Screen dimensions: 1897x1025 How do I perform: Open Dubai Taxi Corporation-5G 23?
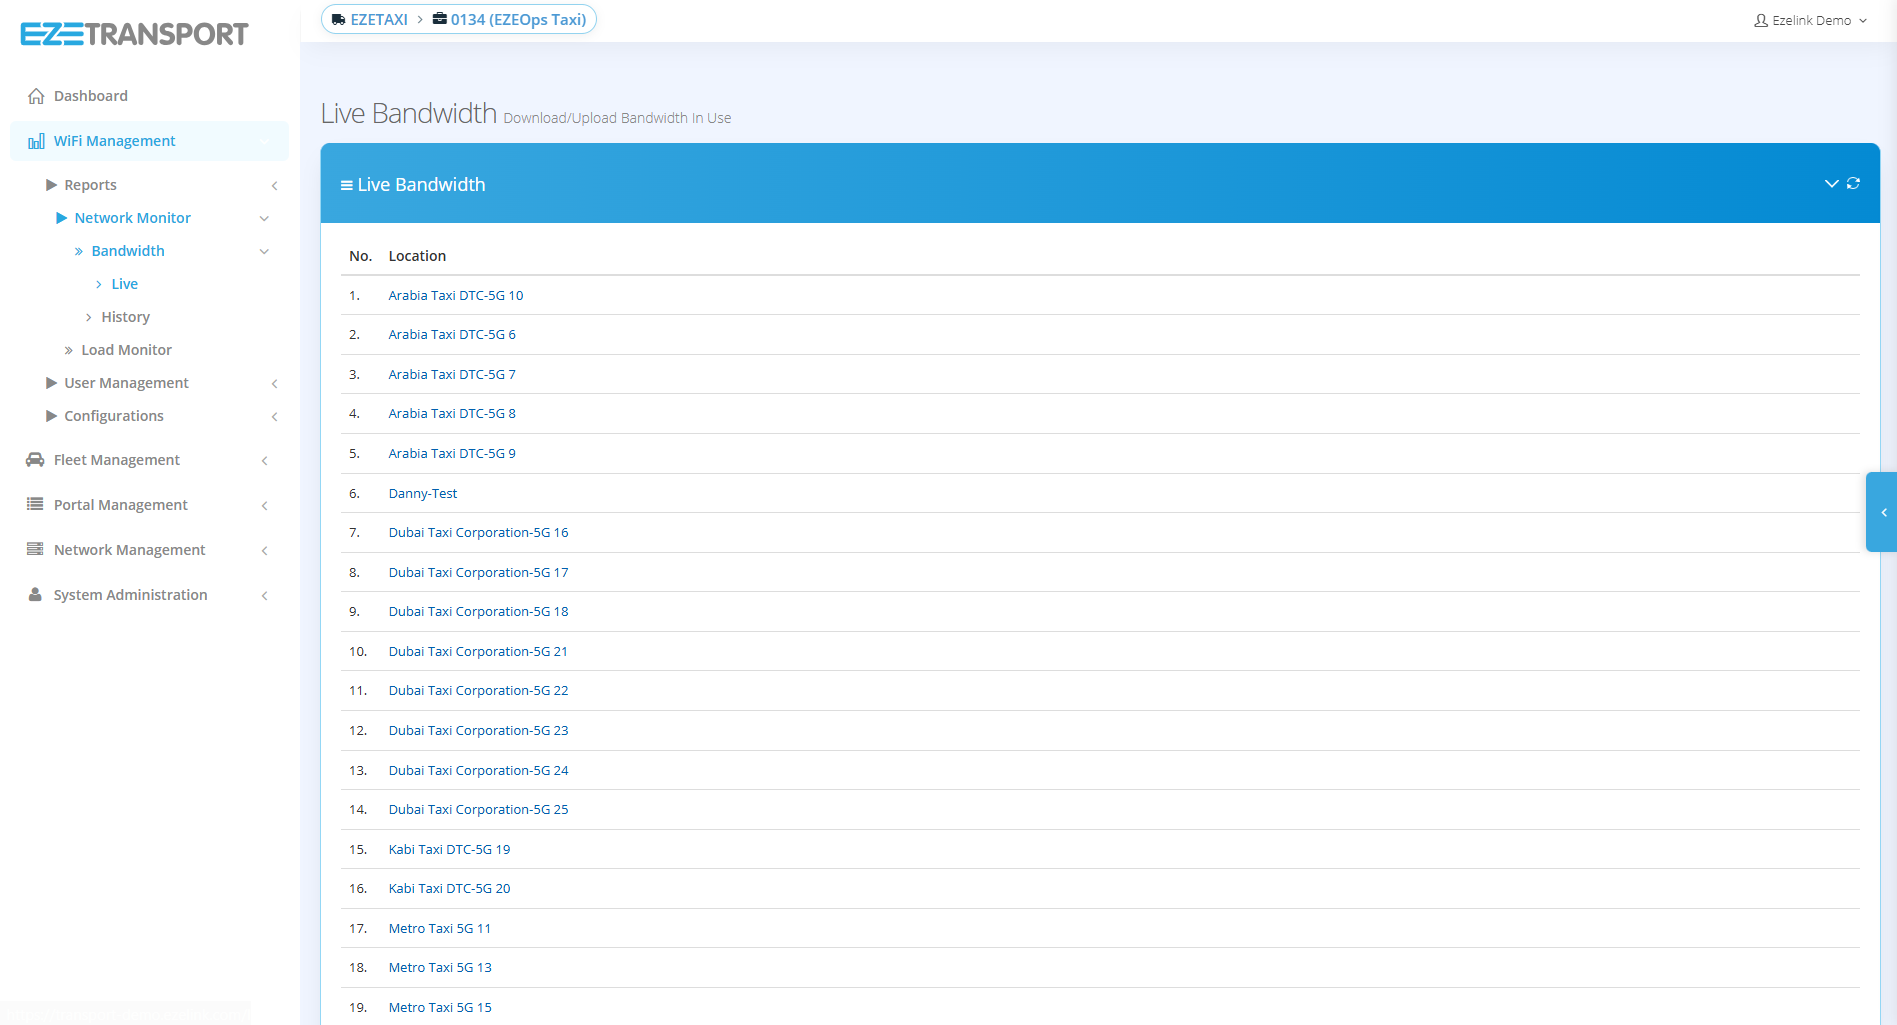pyautogui.click(x=478, y=730)
